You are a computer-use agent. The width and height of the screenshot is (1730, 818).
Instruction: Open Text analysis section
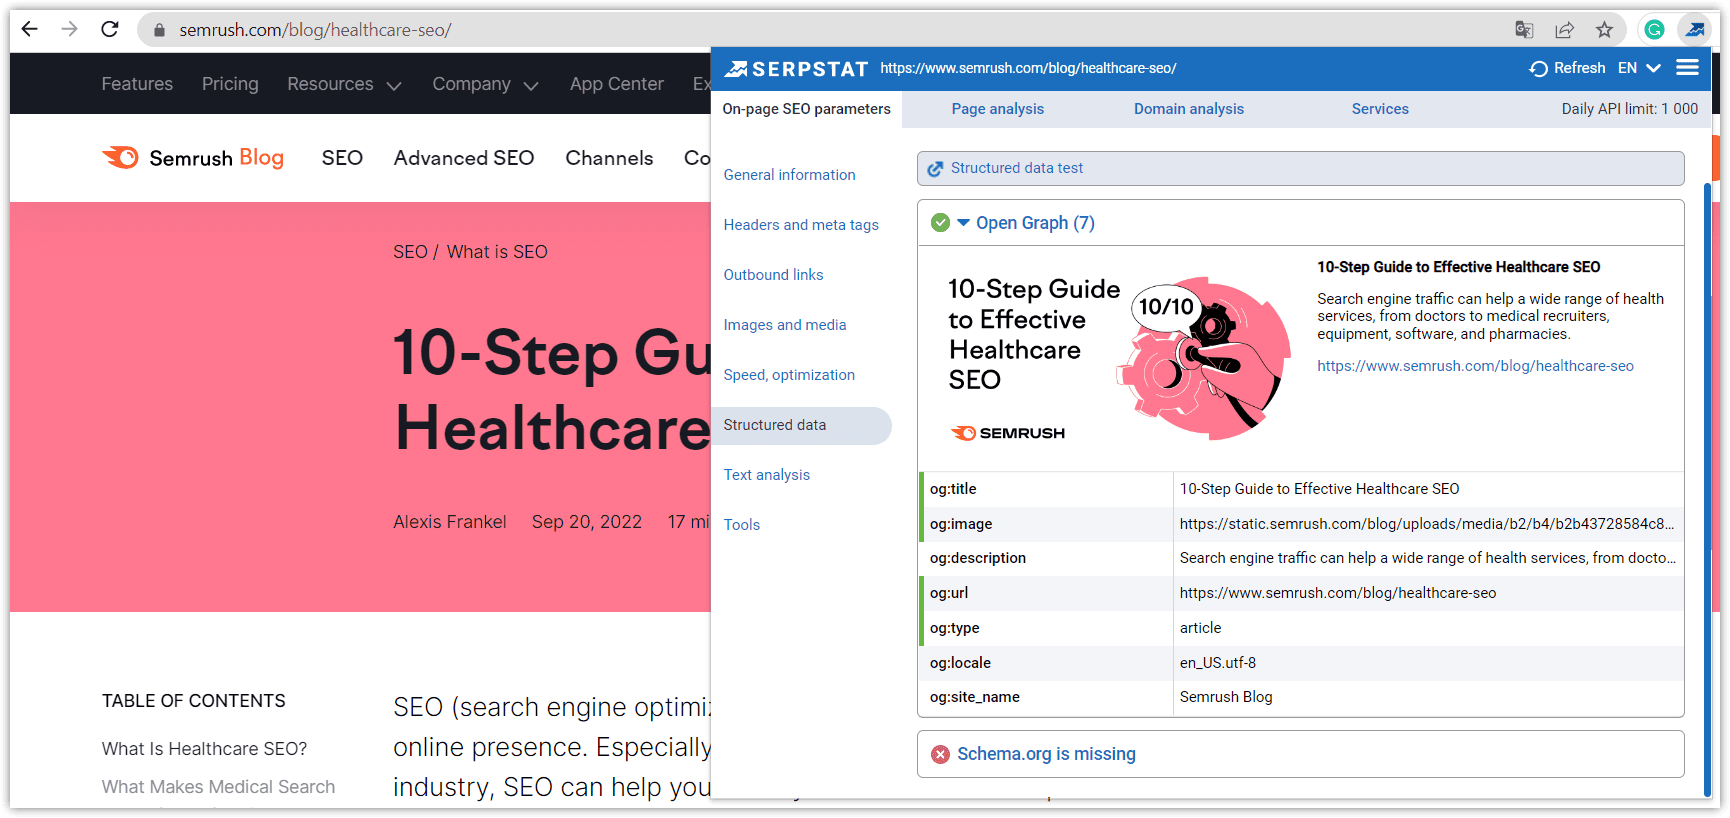click(x=766, y=475)
